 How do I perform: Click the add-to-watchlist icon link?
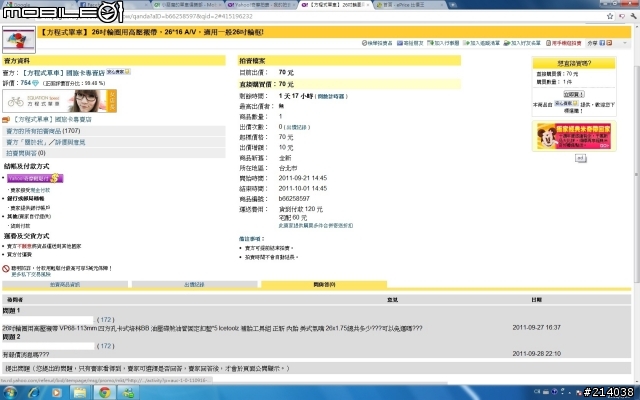point(481,43)
